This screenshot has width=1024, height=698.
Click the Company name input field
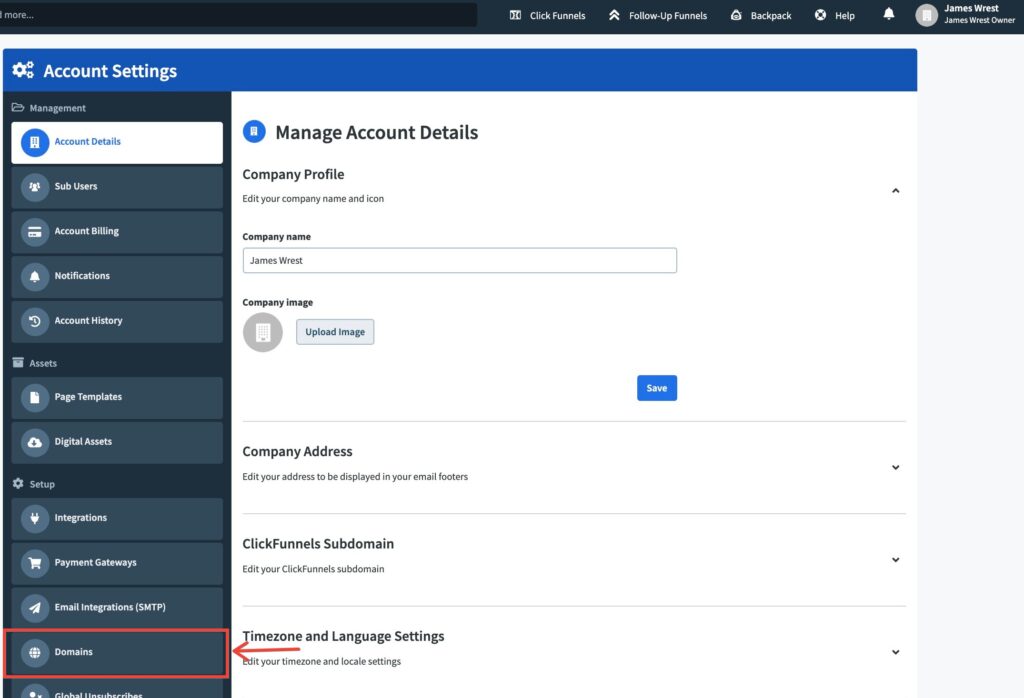[459, 260]
